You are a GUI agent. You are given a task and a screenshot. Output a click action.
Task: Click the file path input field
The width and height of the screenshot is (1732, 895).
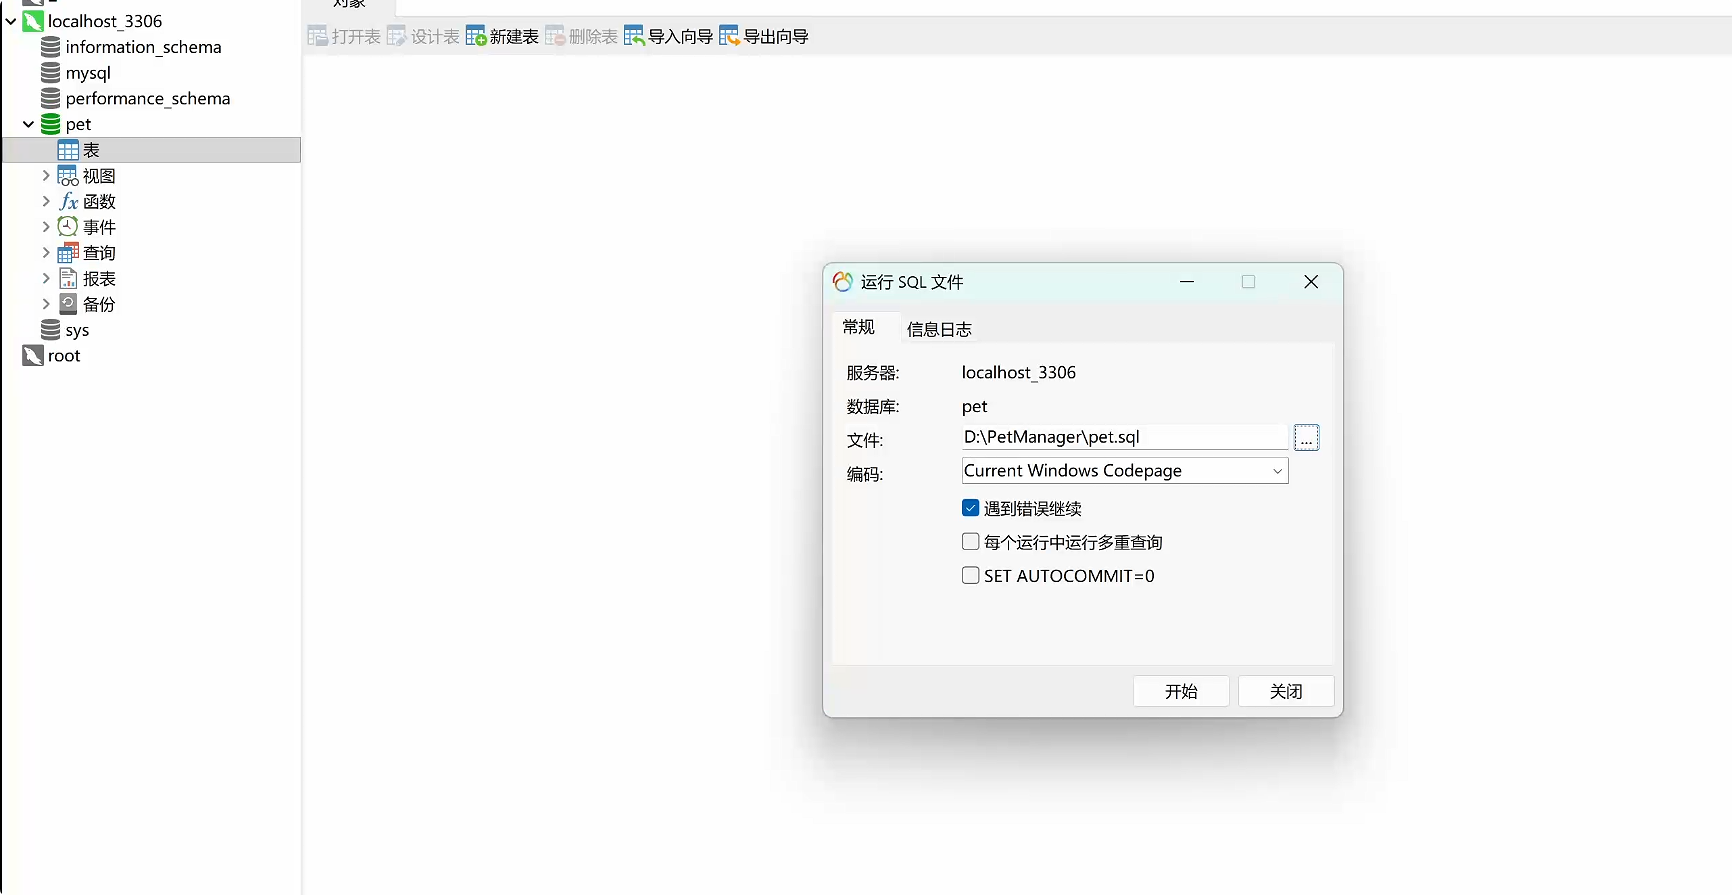(1124, 437)
